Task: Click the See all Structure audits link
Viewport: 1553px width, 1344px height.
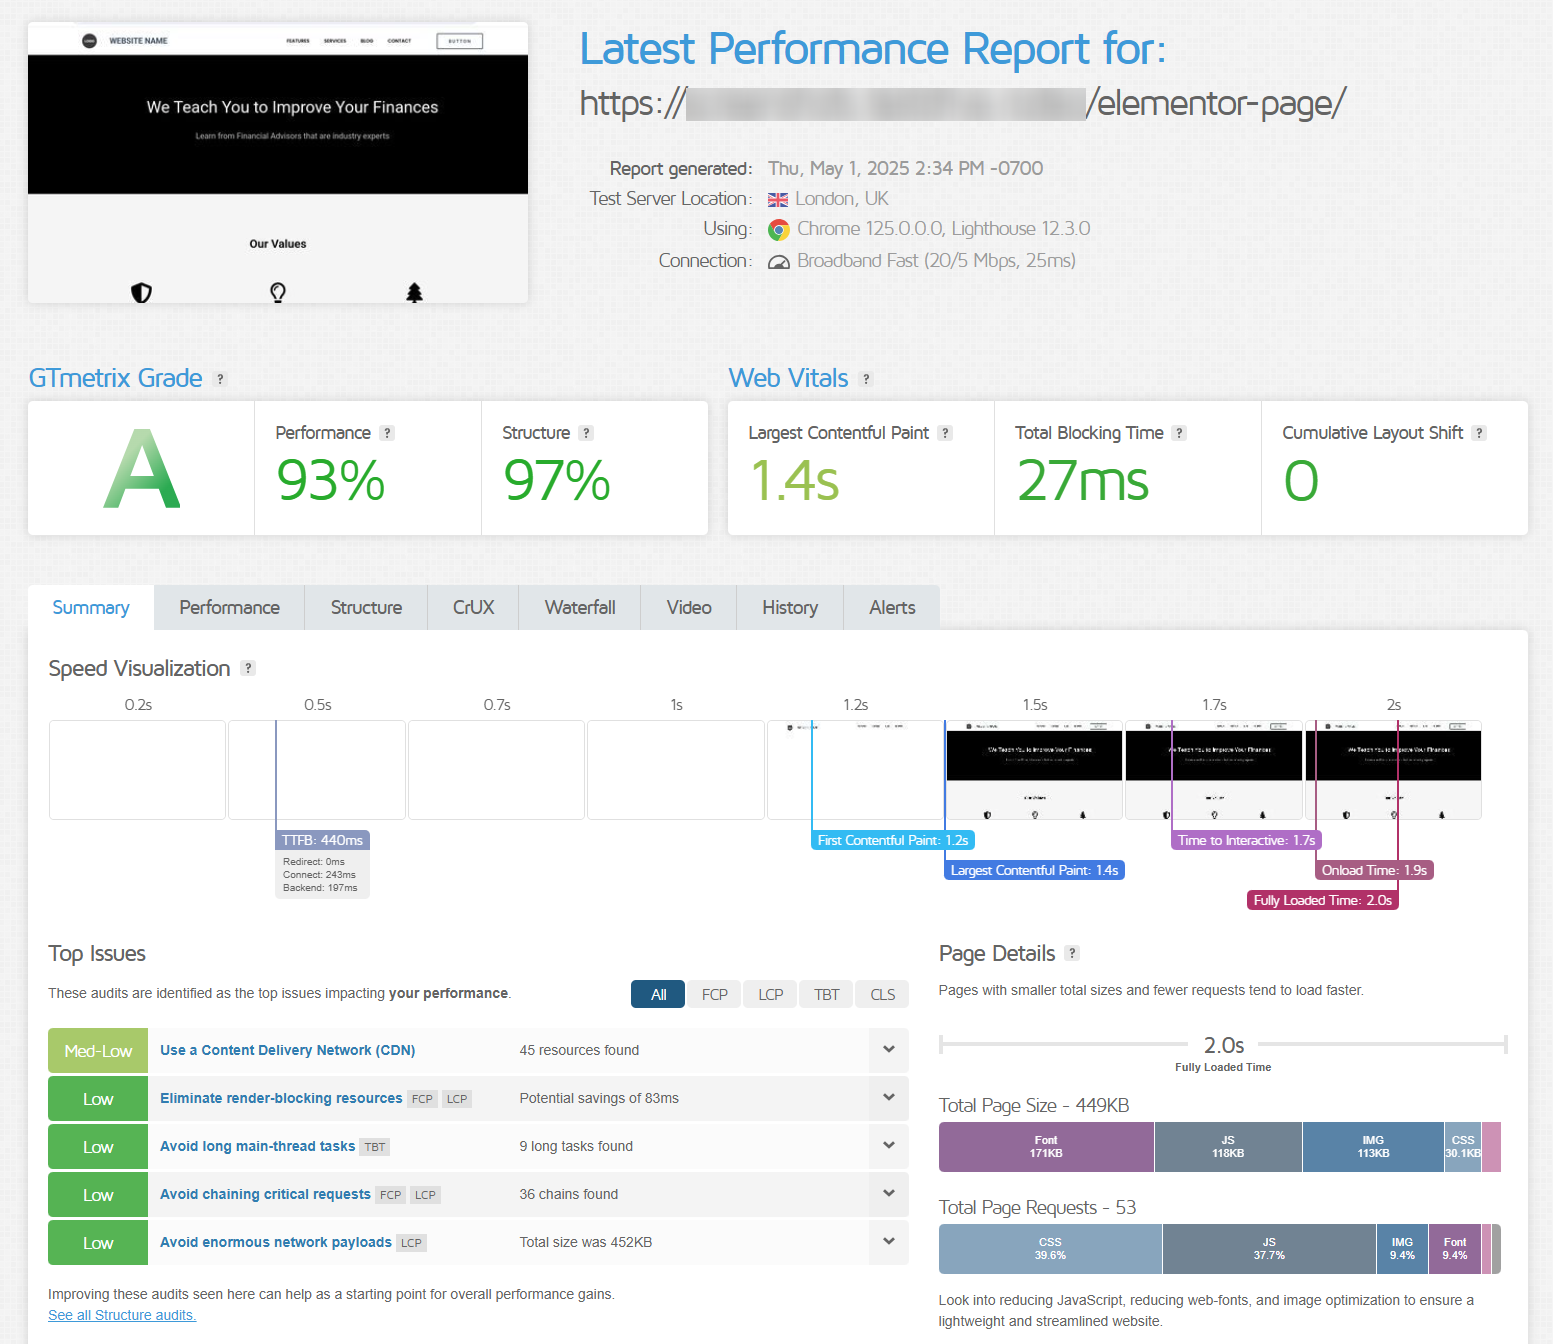Action: (x=122, y=1315)
